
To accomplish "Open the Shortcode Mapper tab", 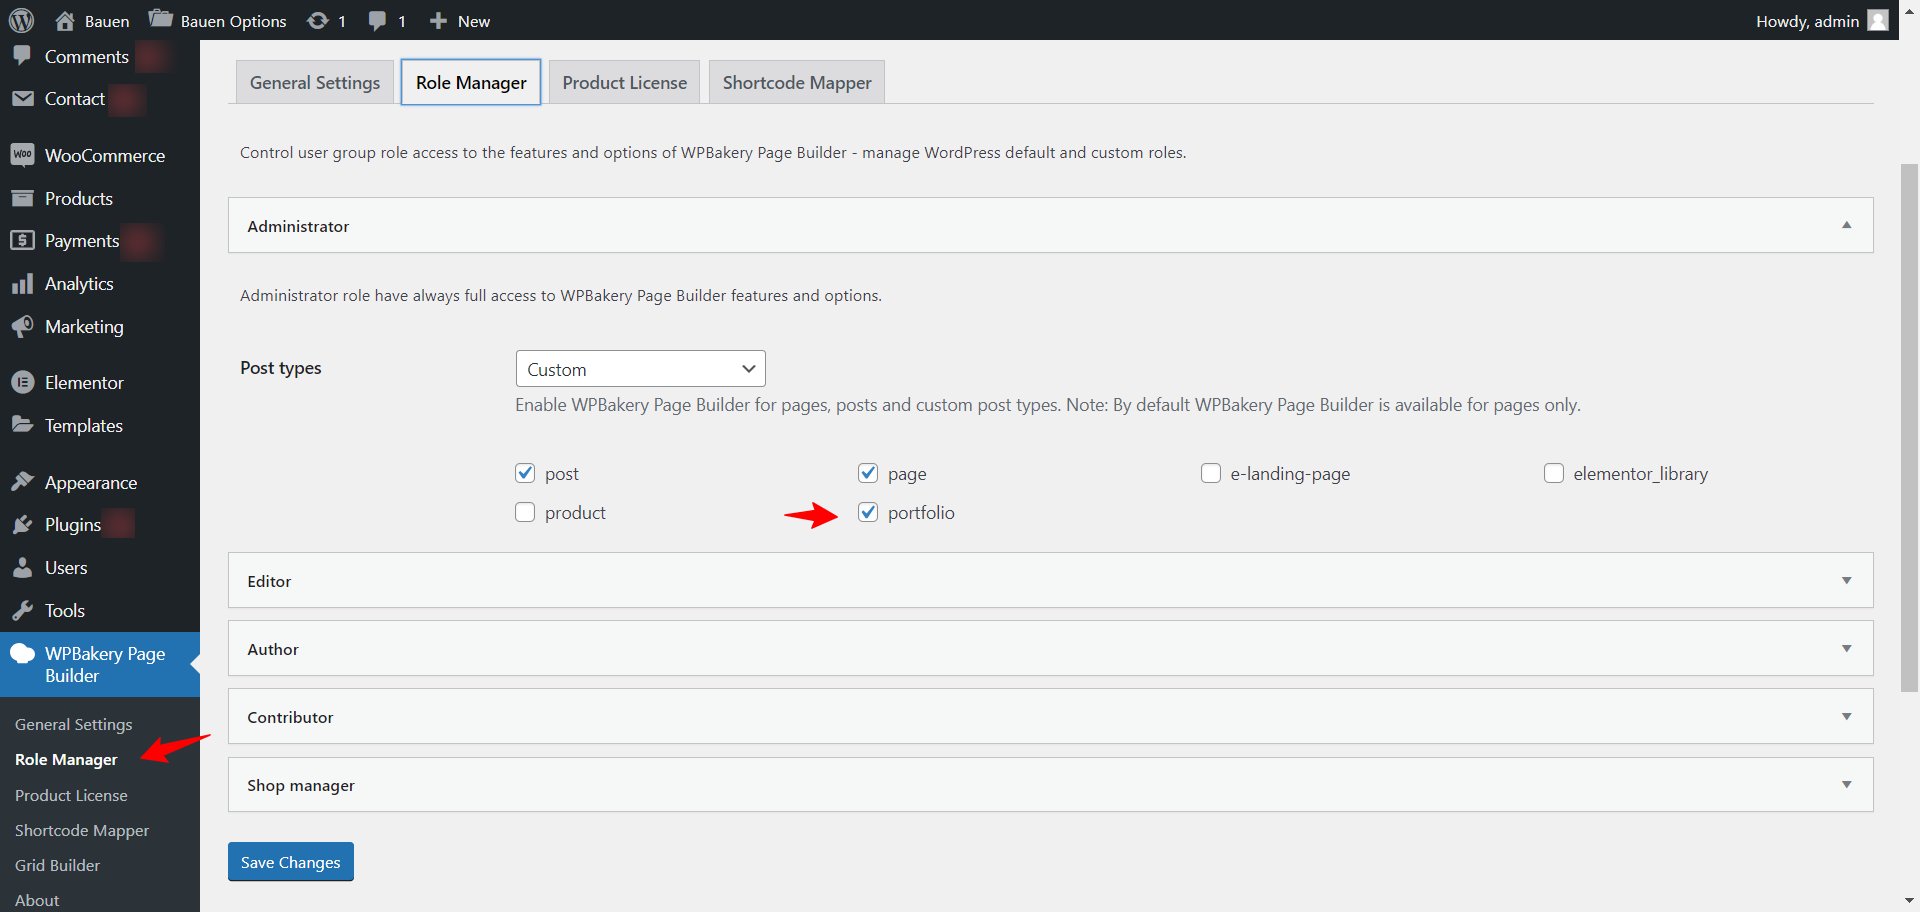I will click(797, 82).
